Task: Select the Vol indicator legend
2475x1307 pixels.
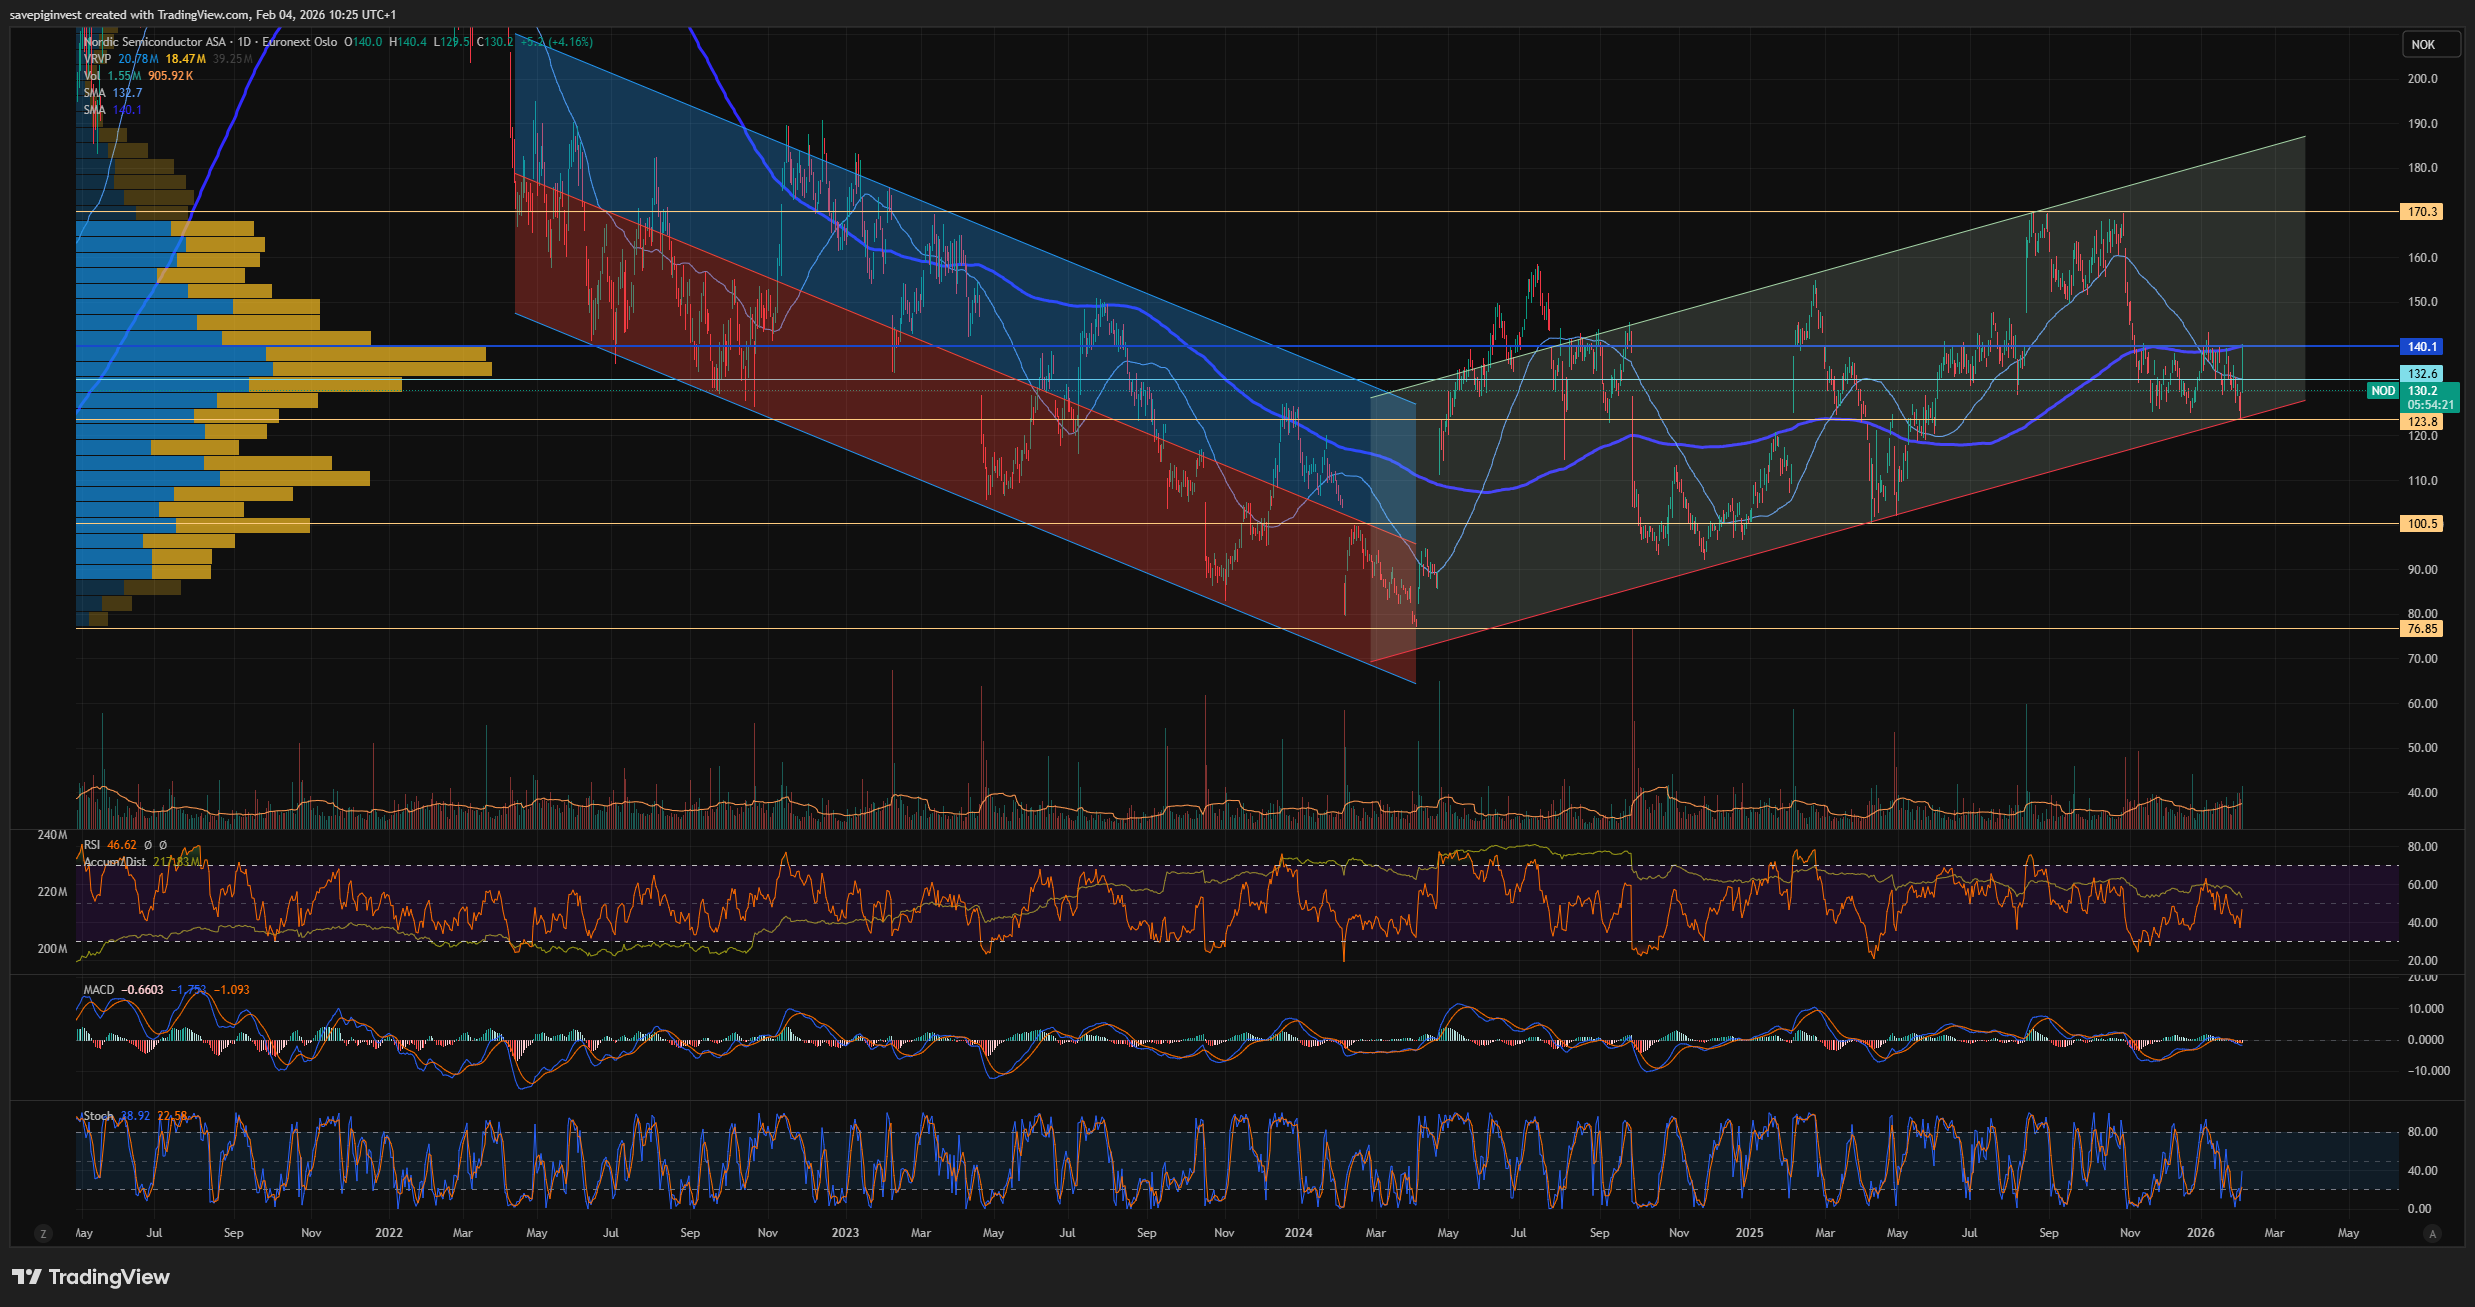Action: coord(92,76)
